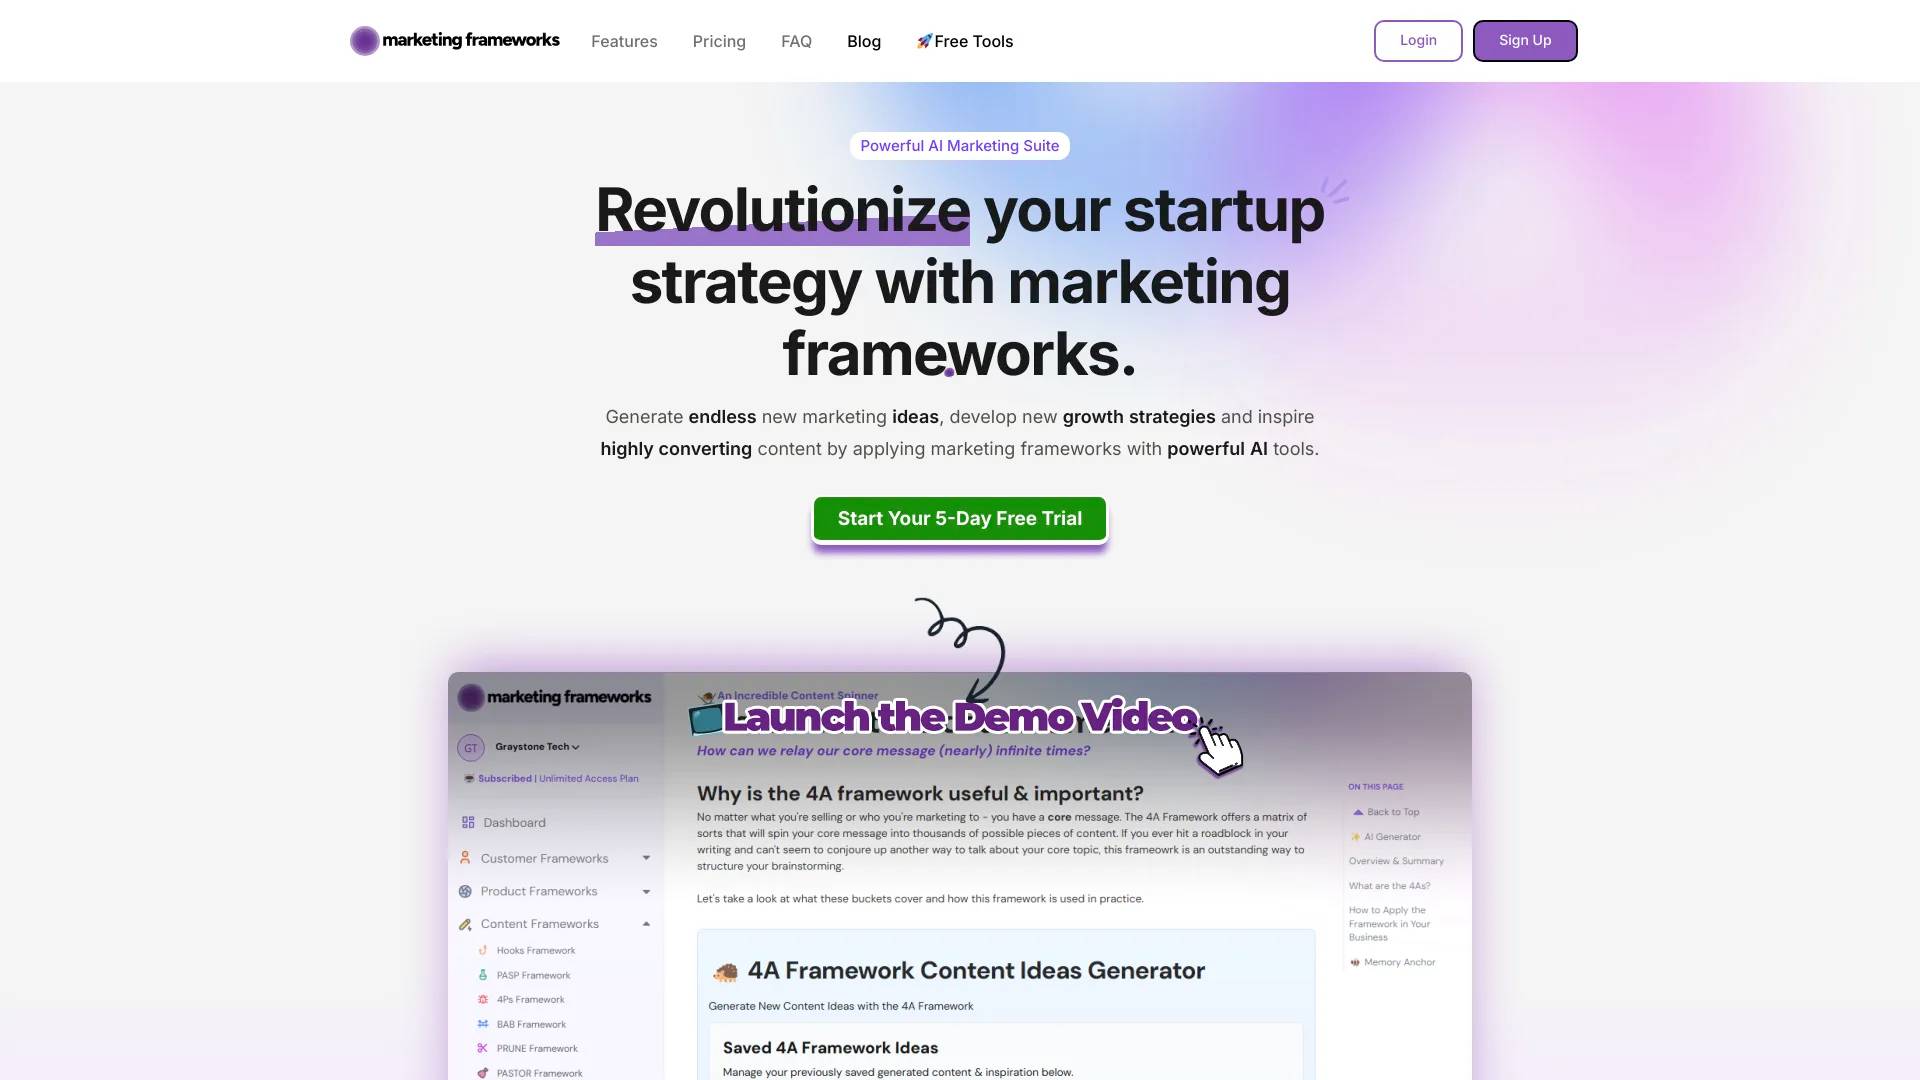The image size is (1920, 1080).
Task: Open the Blog navigation menu item
Action: click(x=864, y=41)
